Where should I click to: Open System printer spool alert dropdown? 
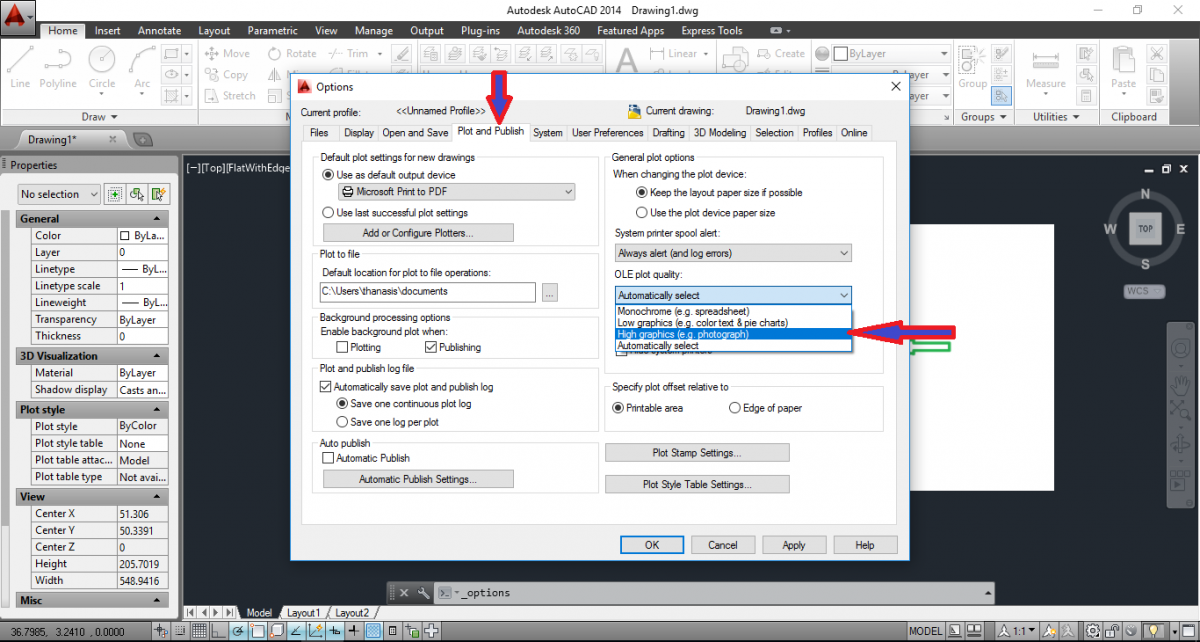733,253
